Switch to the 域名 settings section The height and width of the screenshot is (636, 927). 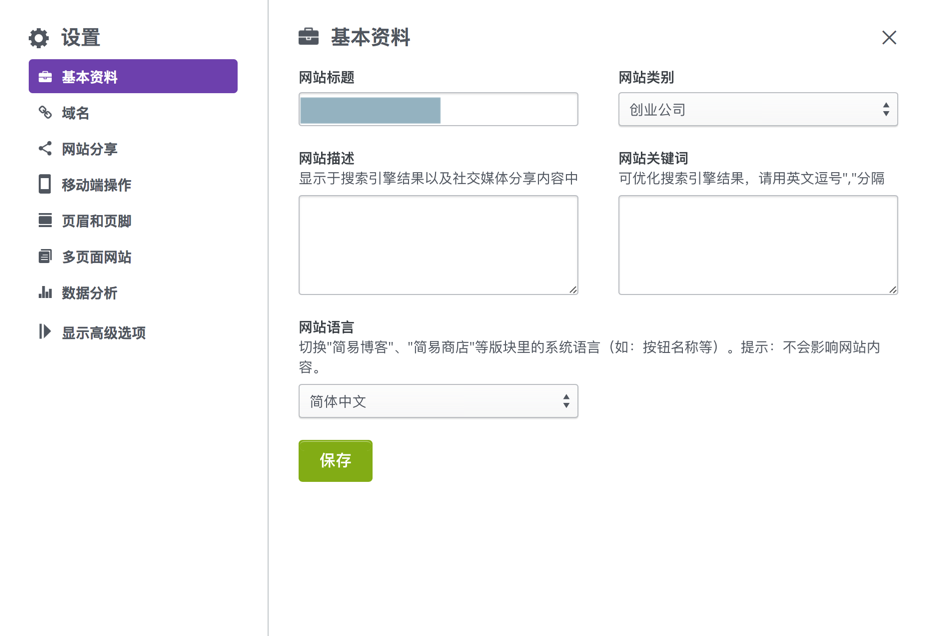pos(76,113)
